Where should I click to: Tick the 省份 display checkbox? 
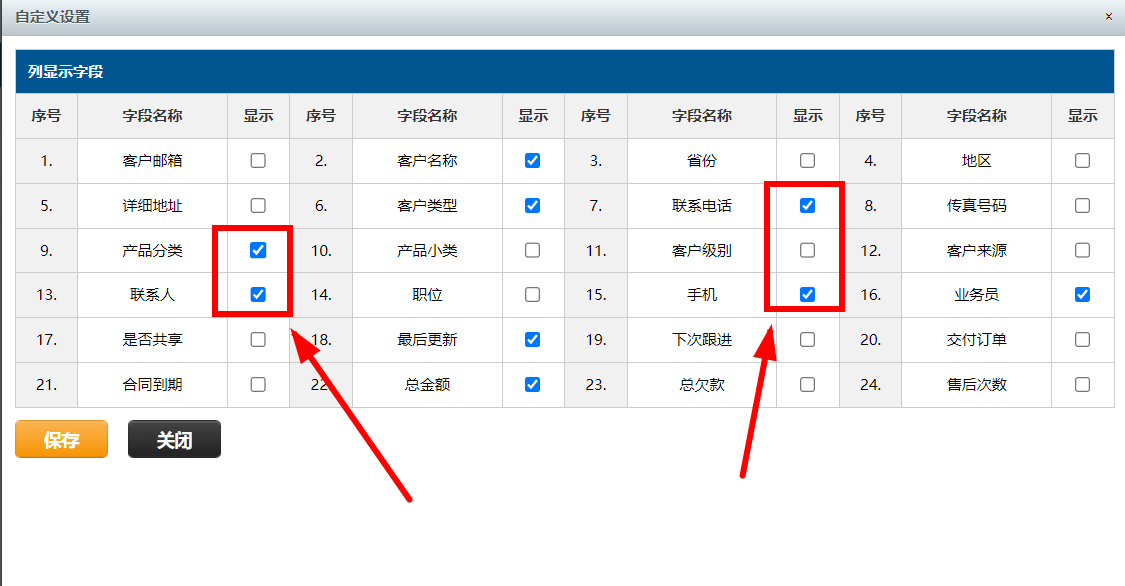[807, 161]
